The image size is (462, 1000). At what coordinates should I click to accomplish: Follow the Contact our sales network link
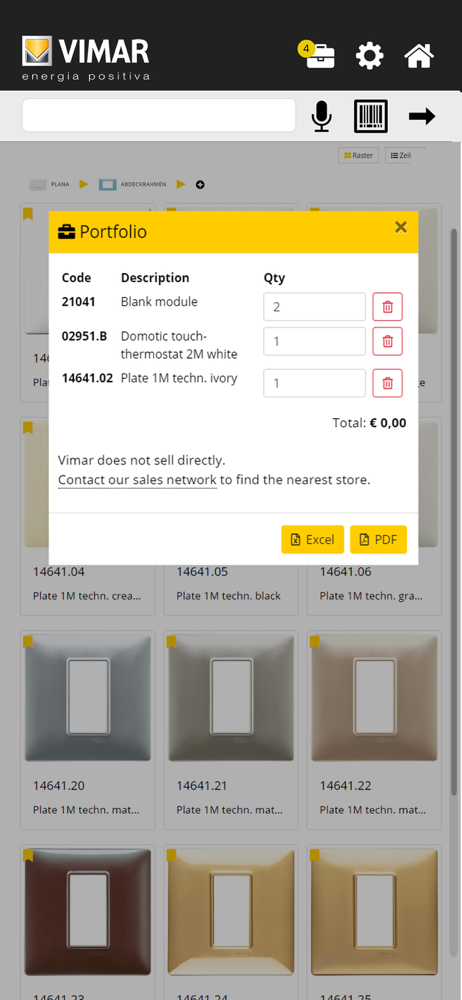137,480
